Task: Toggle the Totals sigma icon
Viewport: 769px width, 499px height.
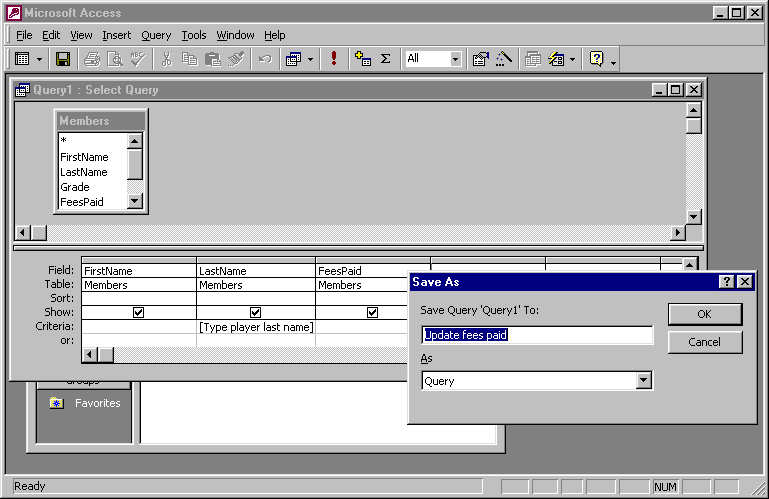Action: (386, 59)
